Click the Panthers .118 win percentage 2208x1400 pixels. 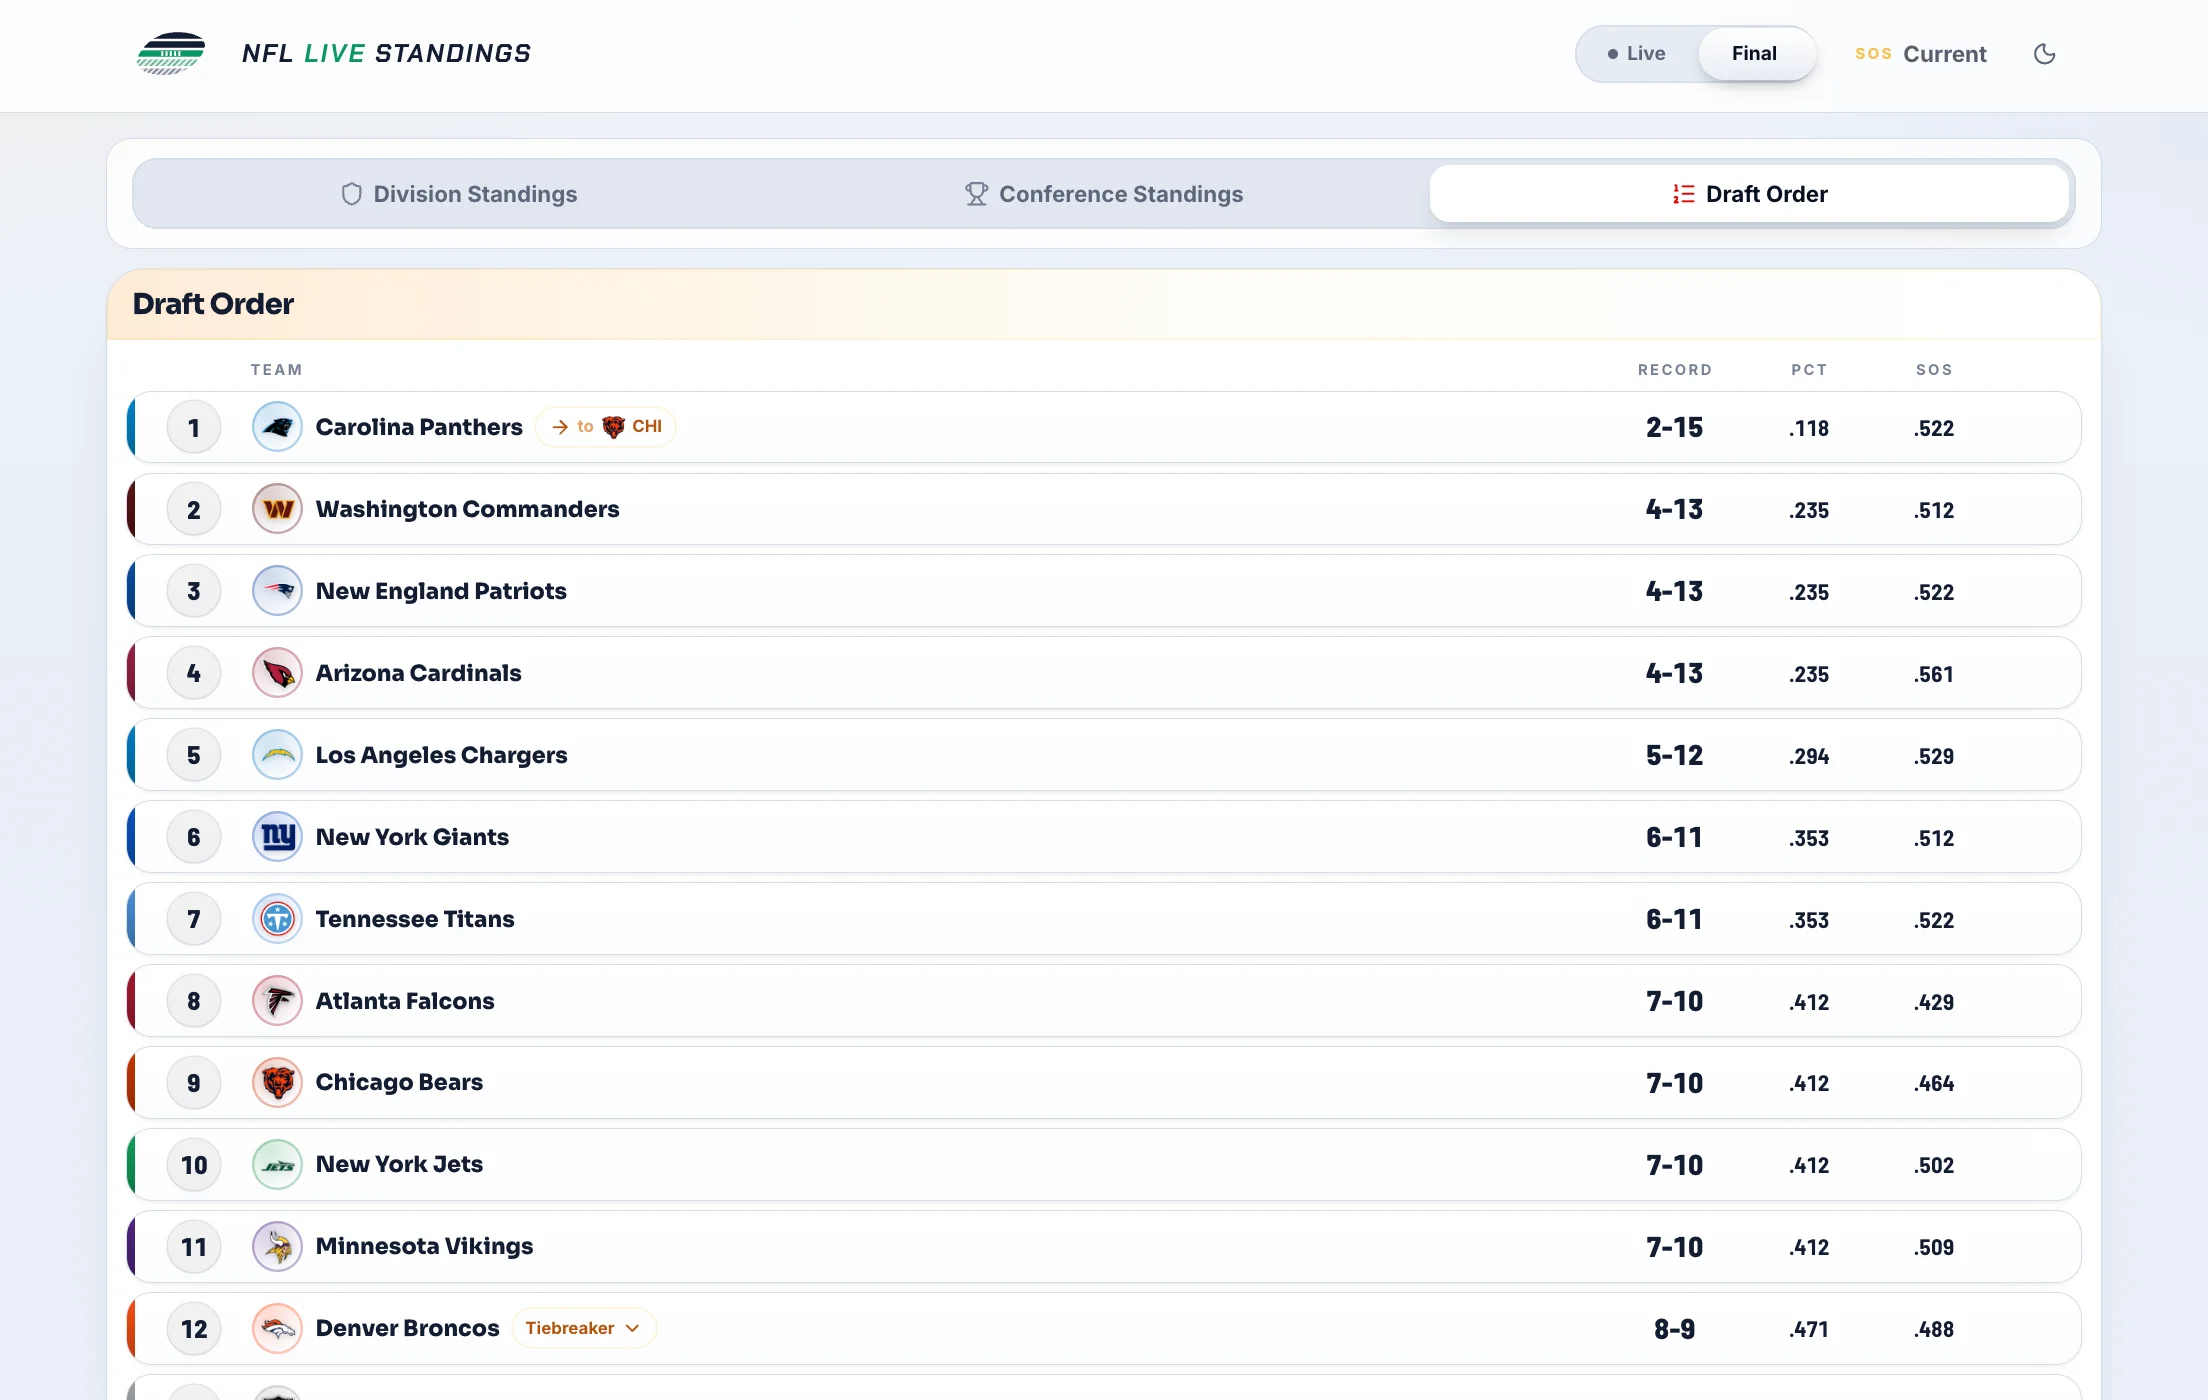pyautogui.click(x=1809, y=428)
